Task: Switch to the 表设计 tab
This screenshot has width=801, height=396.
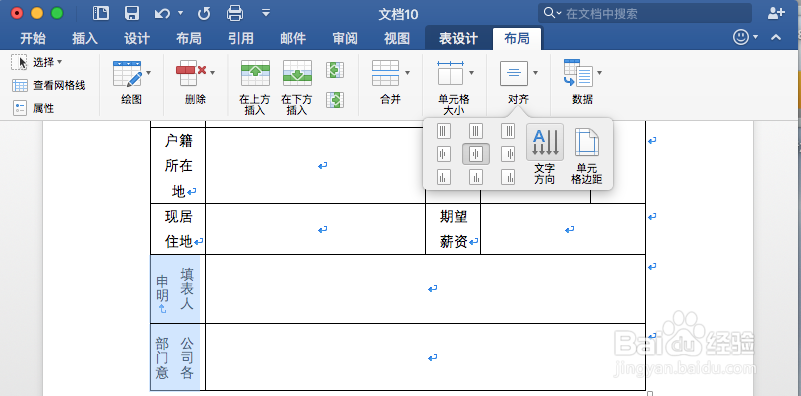Action: pos(458,38)
